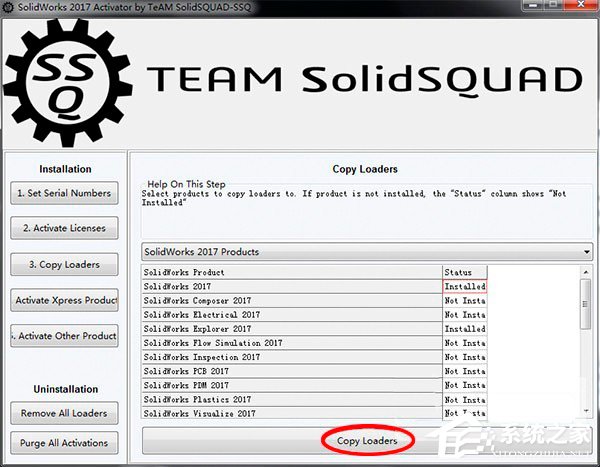Click product list scrollbar up arrow
This screenshot has height=467, width=600.
[x=586, y=272]
